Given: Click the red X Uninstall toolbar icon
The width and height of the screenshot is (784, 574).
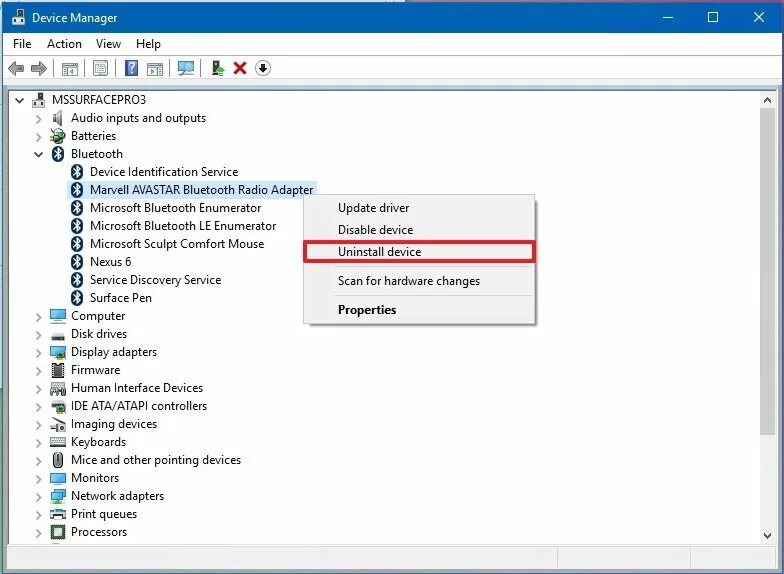Looking at the screenshot, I should tap(240, 68).
